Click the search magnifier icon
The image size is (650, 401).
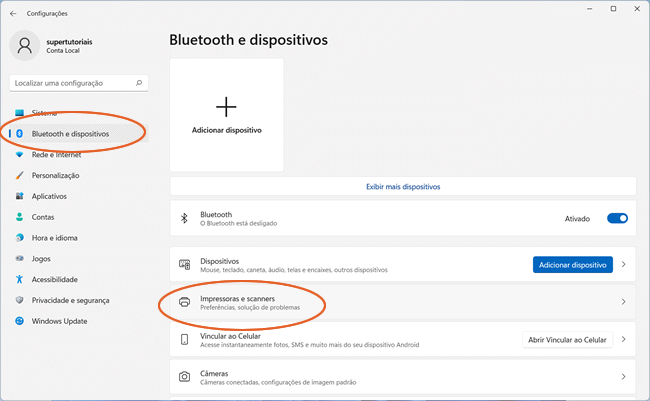click(139, 83)
